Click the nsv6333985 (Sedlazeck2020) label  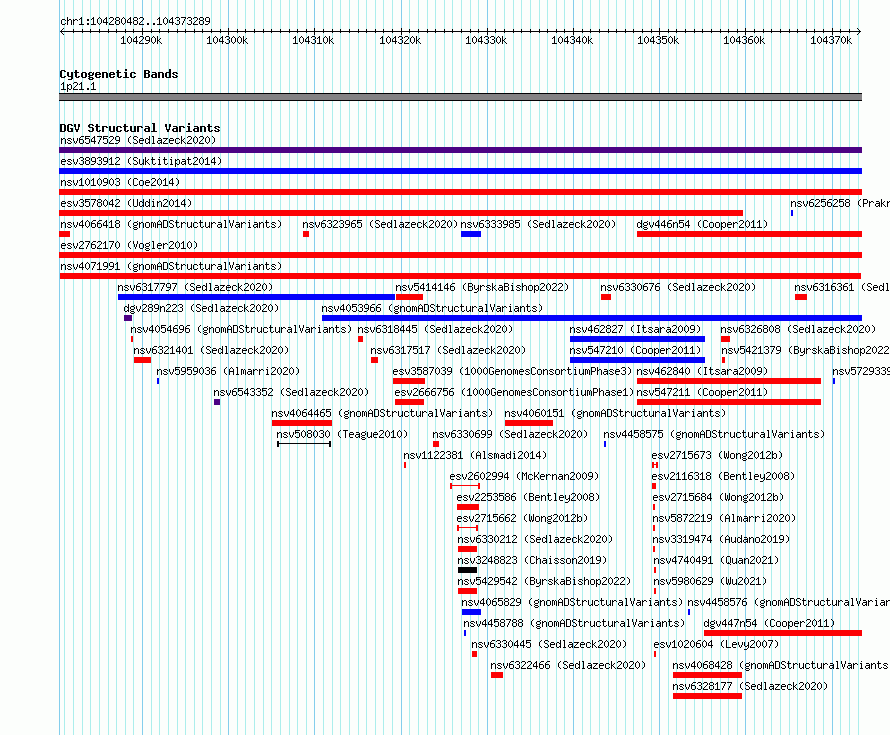coord(538,224)
